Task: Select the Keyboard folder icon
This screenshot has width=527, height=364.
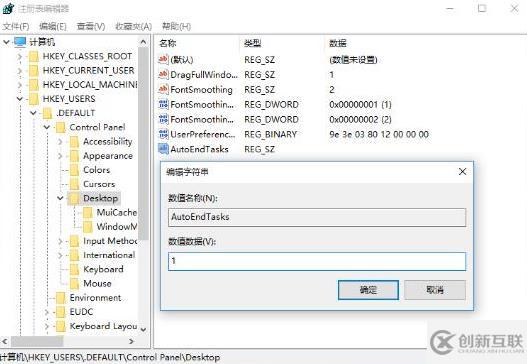Action: point(74,269)
